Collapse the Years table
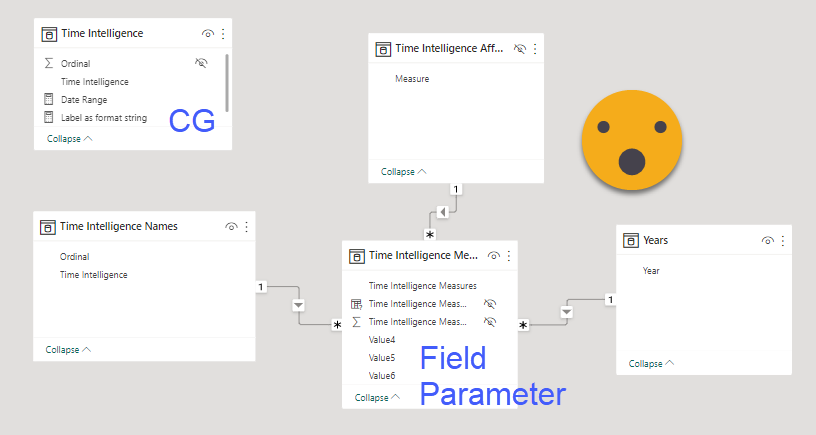The height and width of the screenshot is (435, 816). pos(652,364)
